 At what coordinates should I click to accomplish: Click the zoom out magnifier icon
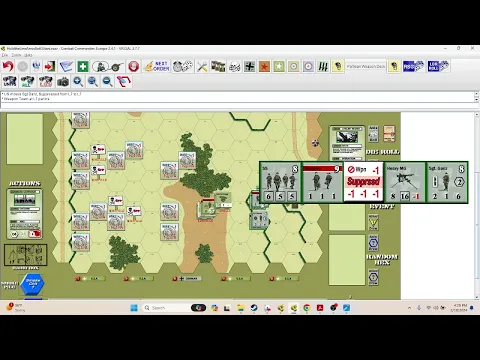point(107,81)
